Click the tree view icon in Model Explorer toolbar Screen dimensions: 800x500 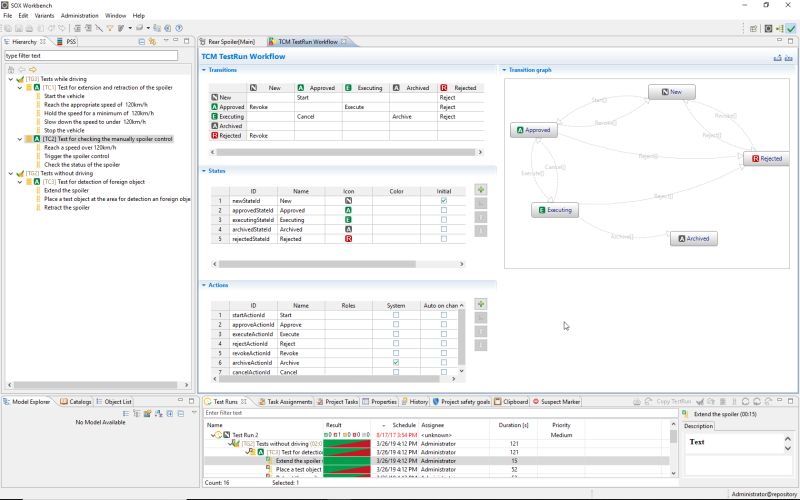[x=137, y=413]
